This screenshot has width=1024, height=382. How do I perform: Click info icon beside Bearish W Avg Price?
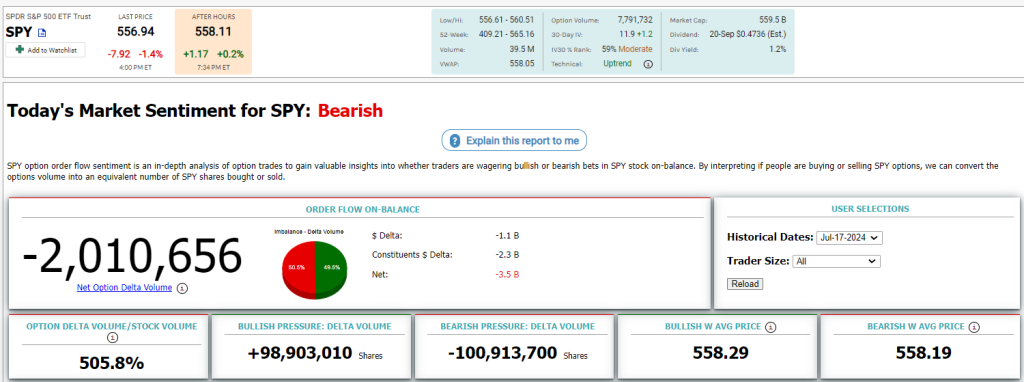click(x=974, y=326)
